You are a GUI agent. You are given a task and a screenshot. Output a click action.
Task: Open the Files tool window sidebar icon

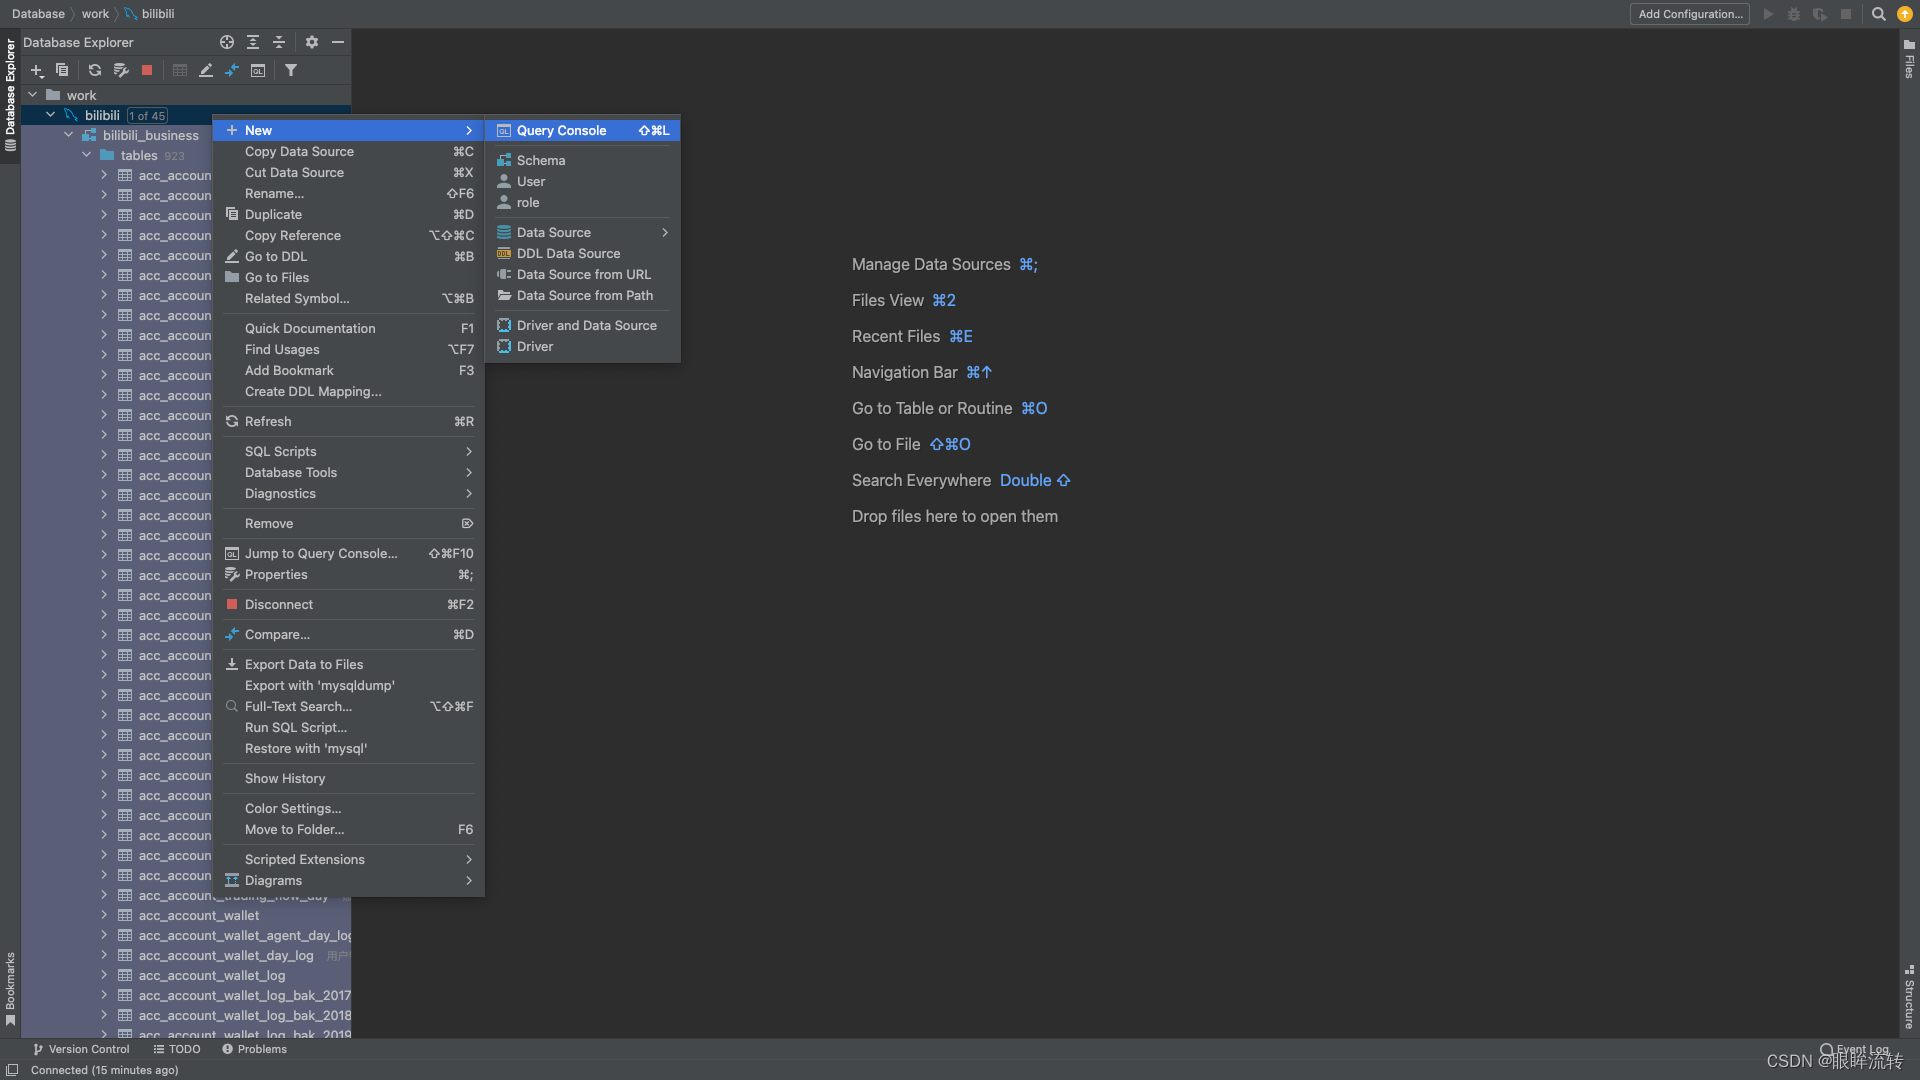(x=1909, y=59)
